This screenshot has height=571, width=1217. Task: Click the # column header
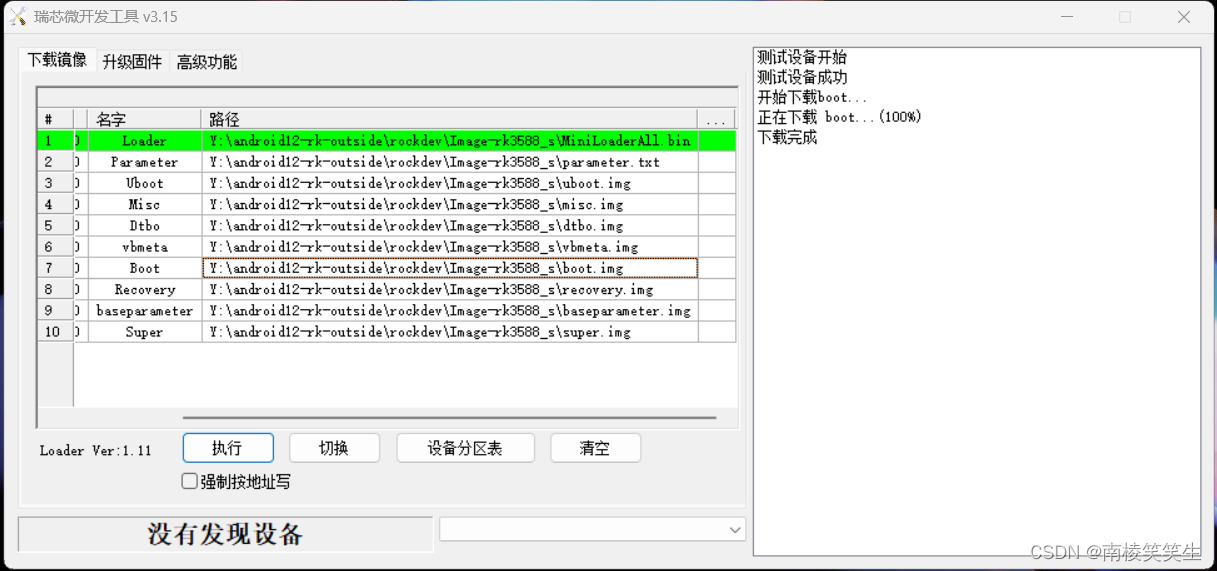(55, 120)
